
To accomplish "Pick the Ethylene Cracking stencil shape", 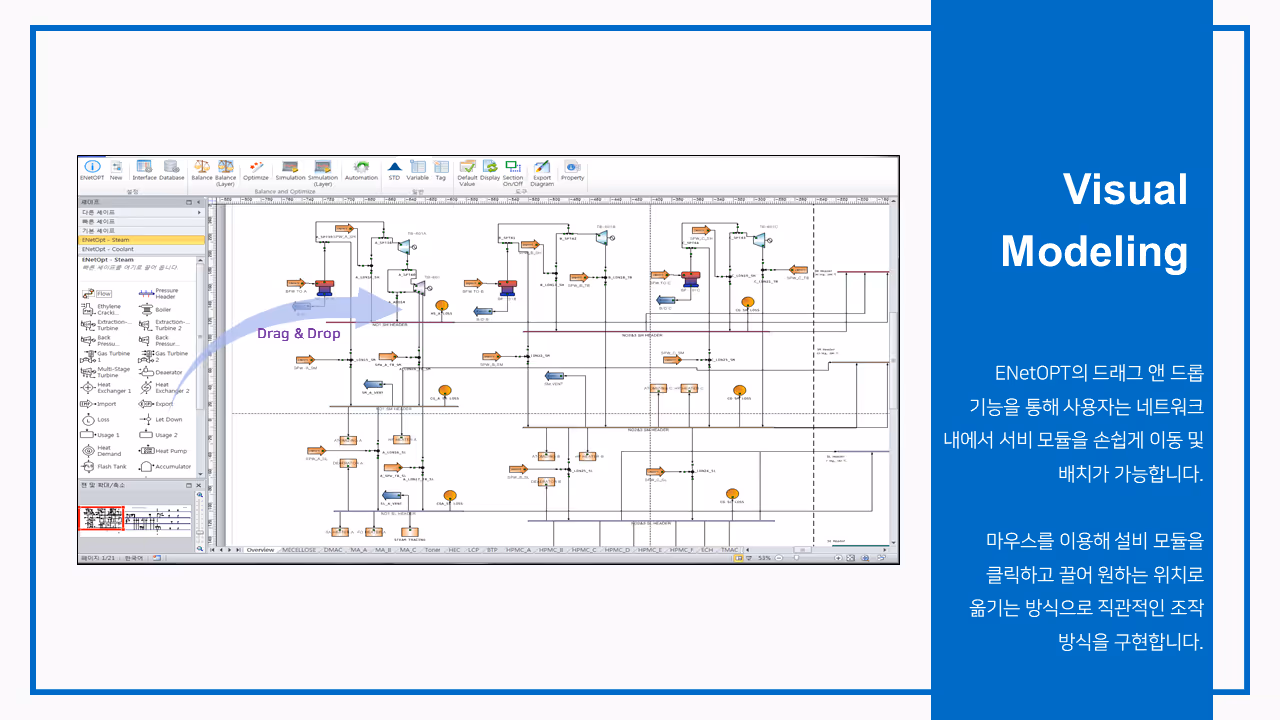I will [101, 310].
